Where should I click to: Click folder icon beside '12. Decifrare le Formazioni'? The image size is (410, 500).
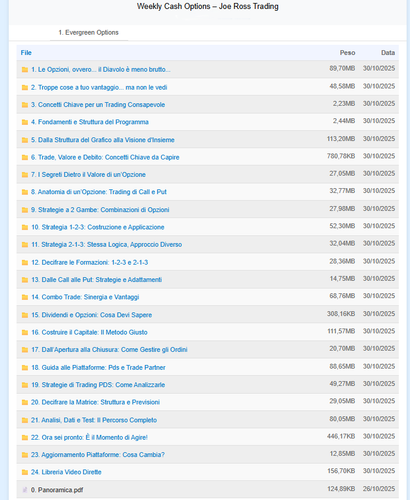click(x=25, y=263)
